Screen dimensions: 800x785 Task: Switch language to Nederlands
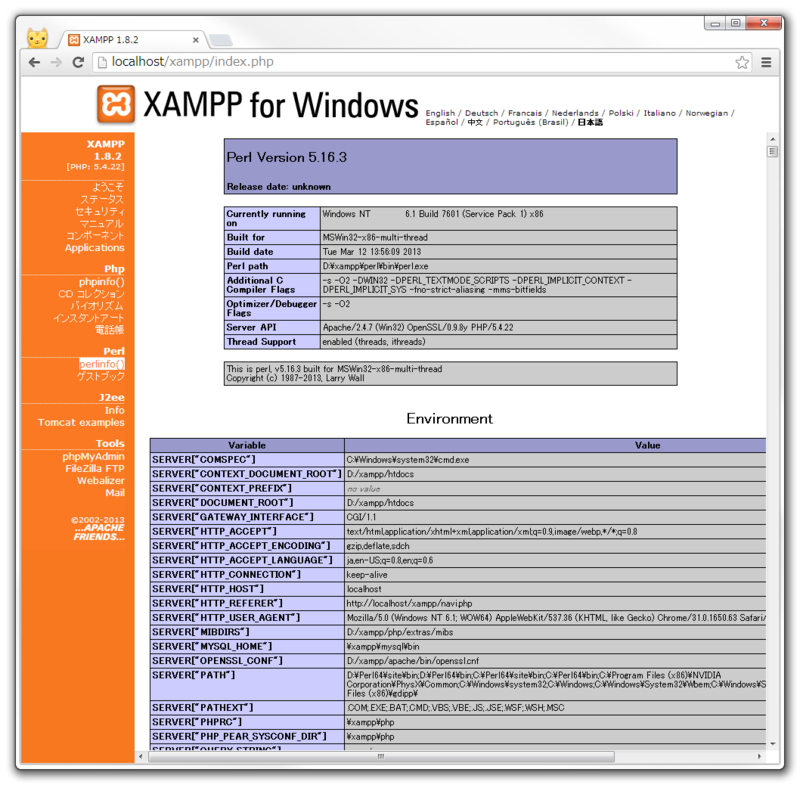click(574, 113)
